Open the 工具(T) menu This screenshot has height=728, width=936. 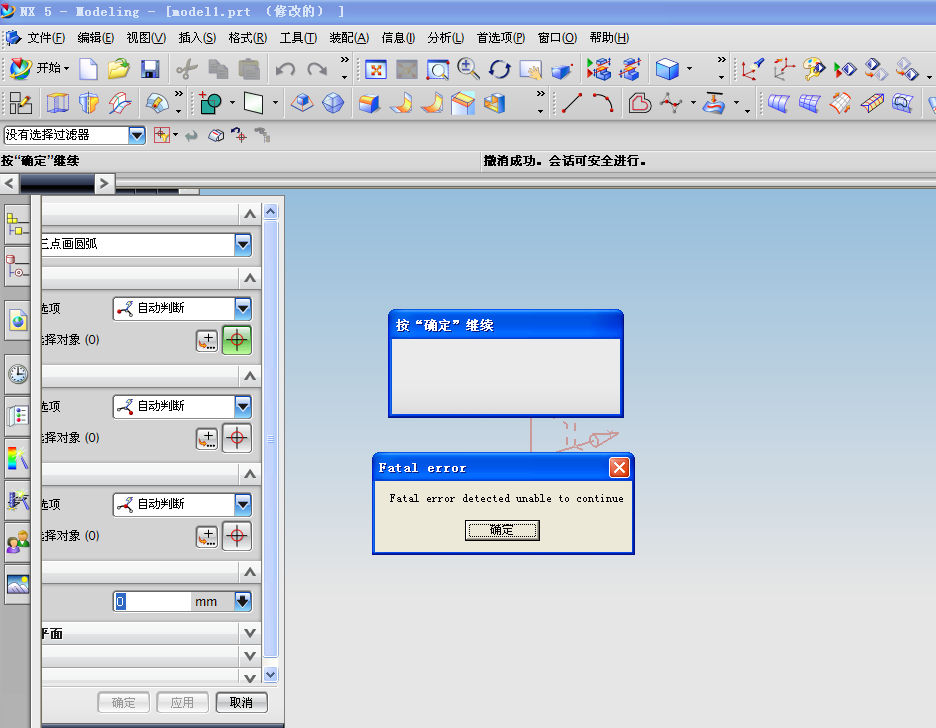(298, 38)
